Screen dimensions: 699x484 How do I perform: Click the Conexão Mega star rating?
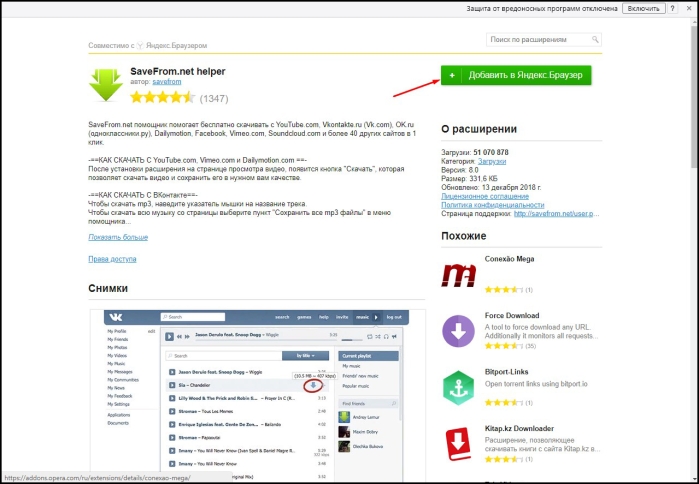pos(504,290)
